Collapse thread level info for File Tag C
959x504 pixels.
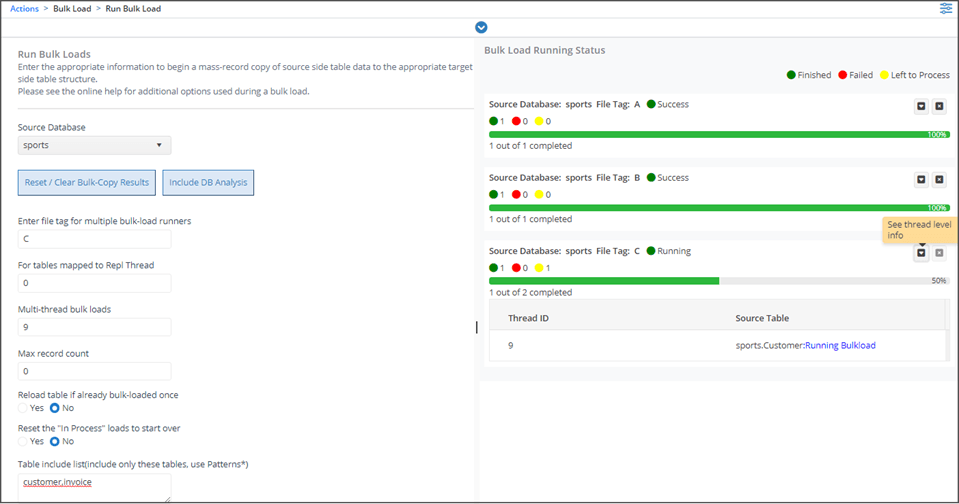[921, 253]
